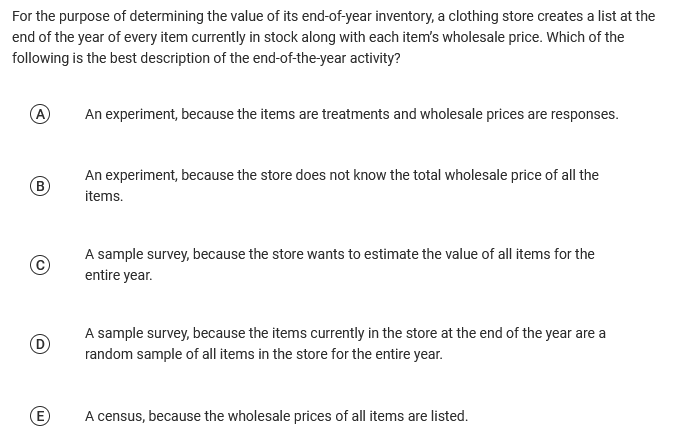Click the question line 'following is the best description'
Screen dimensions: 679x438
coord(206,58)
